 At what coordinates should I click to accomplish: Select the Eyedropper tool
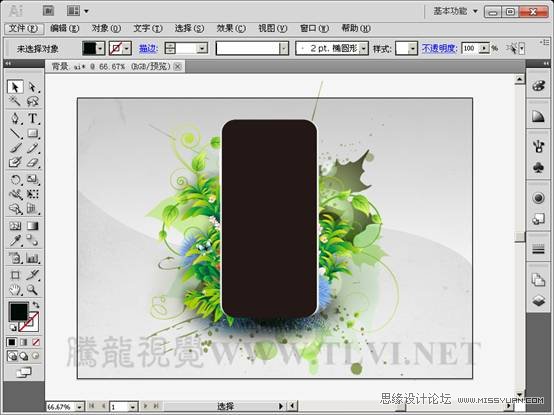coord(15,241)
